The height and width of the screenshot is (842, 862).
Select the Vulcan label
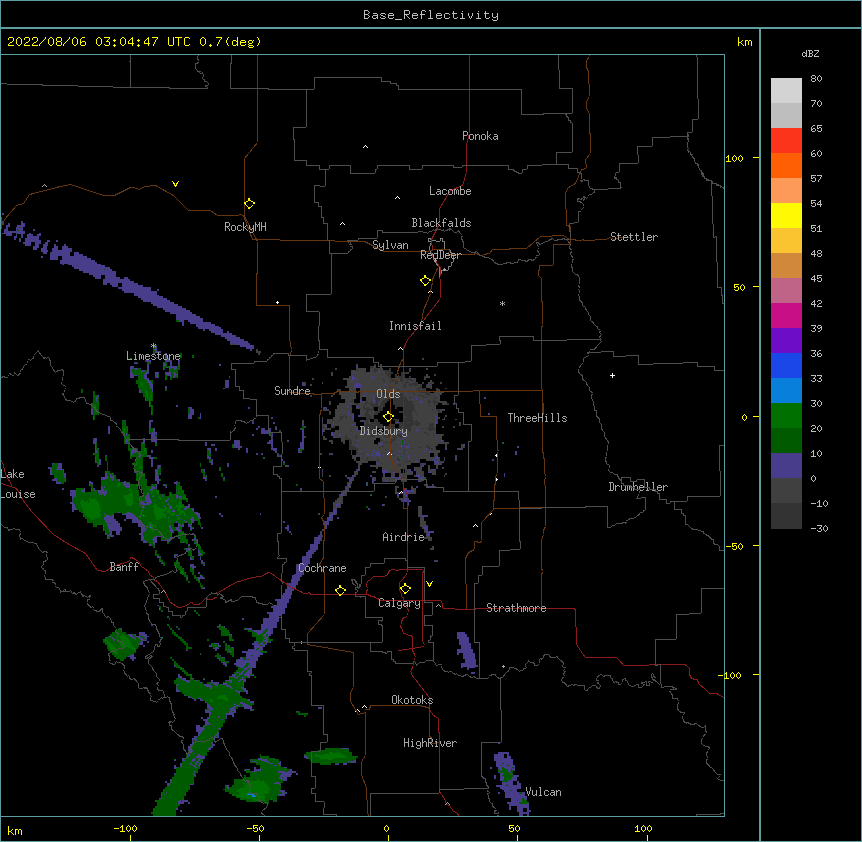(544, 792)
